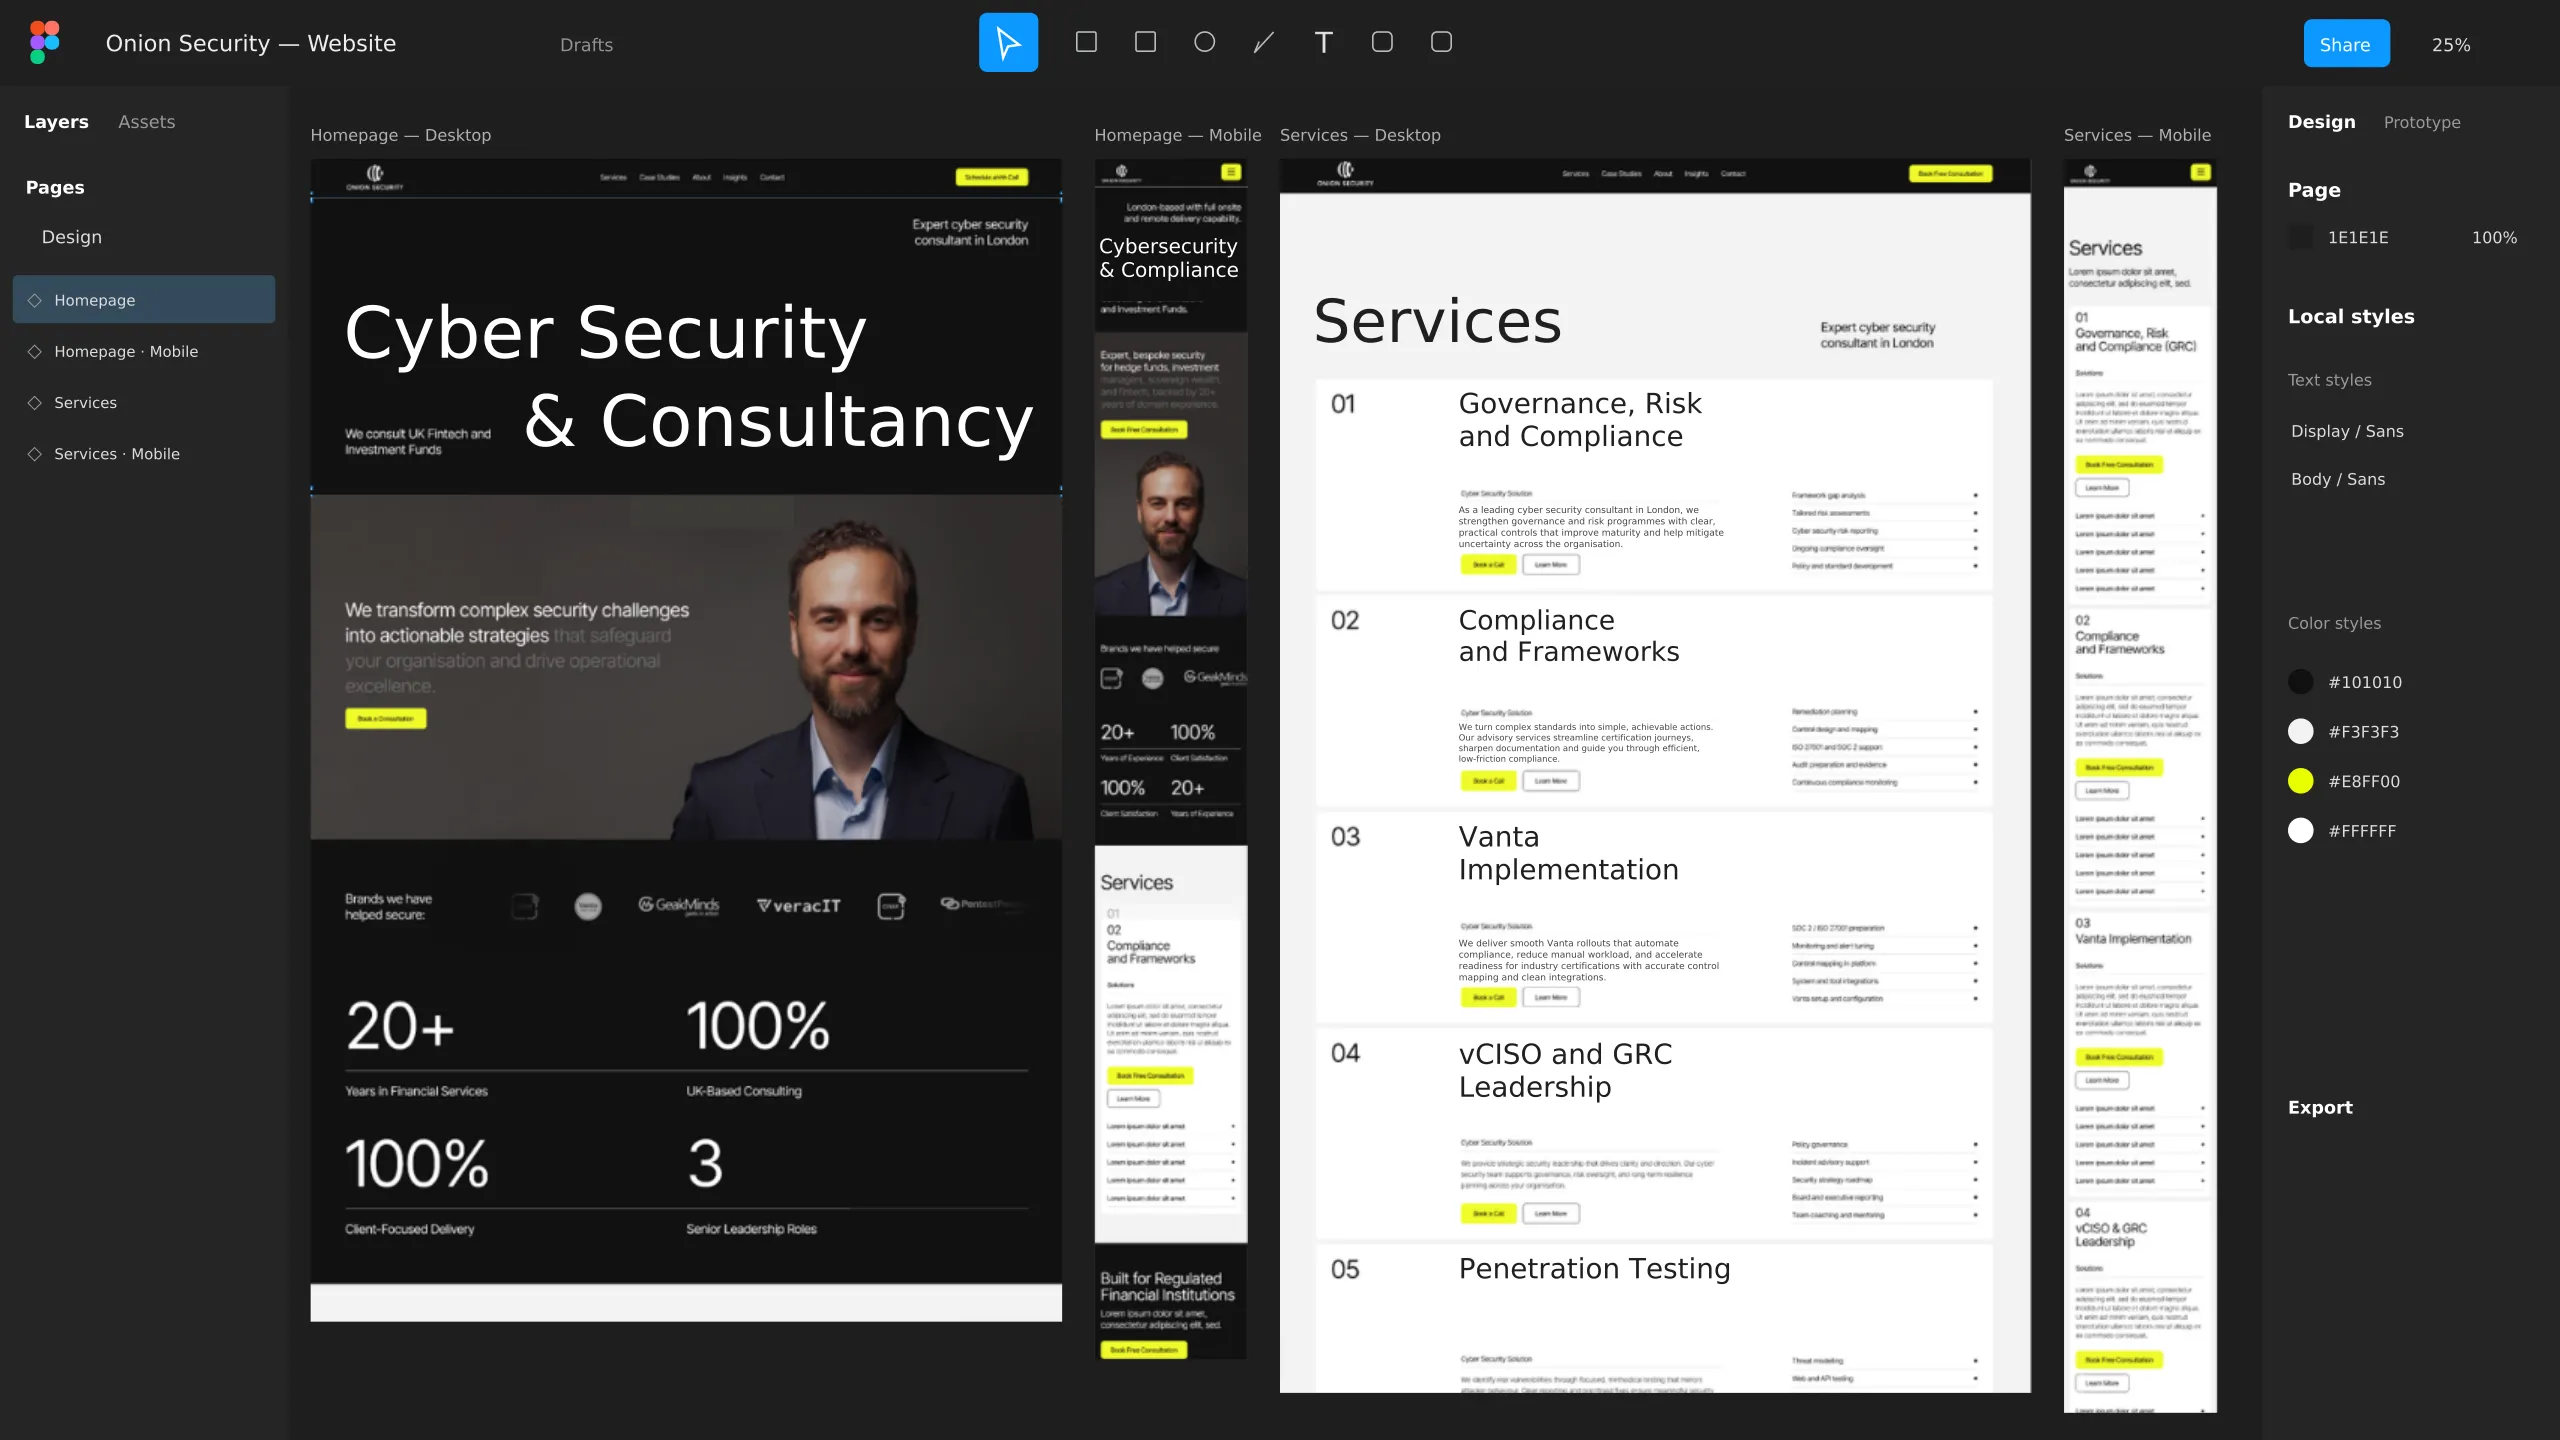Click the Services title in Services Desktop frame
Image resolution: width=2560 pixels, height=1440 pixels.
tap(1437, 321)
